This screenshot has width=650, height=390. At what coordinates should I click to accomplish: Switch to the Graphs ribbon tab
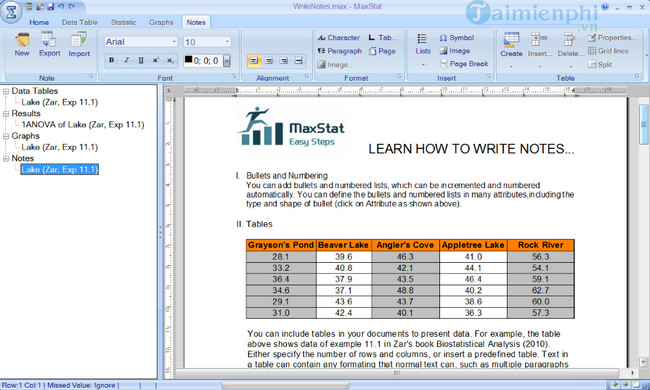(161, 22)
